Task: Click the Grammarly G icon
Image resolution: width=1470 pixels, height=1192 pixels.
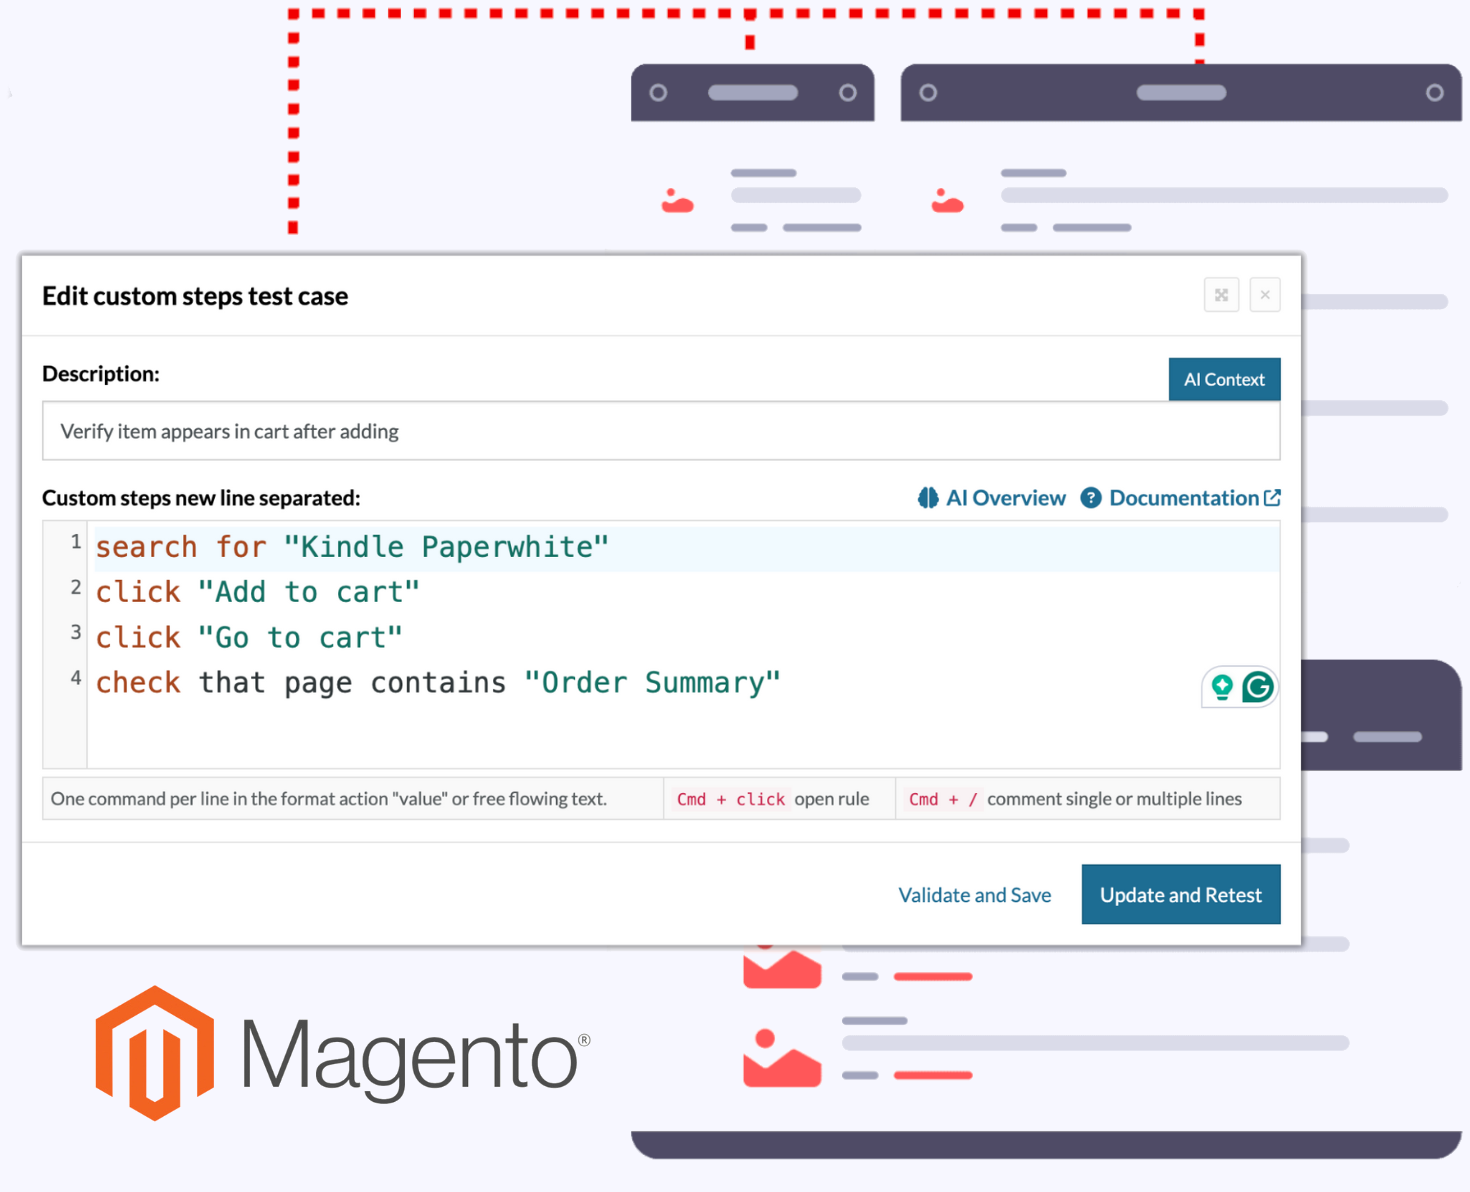Action: [x=1258, y=687]
